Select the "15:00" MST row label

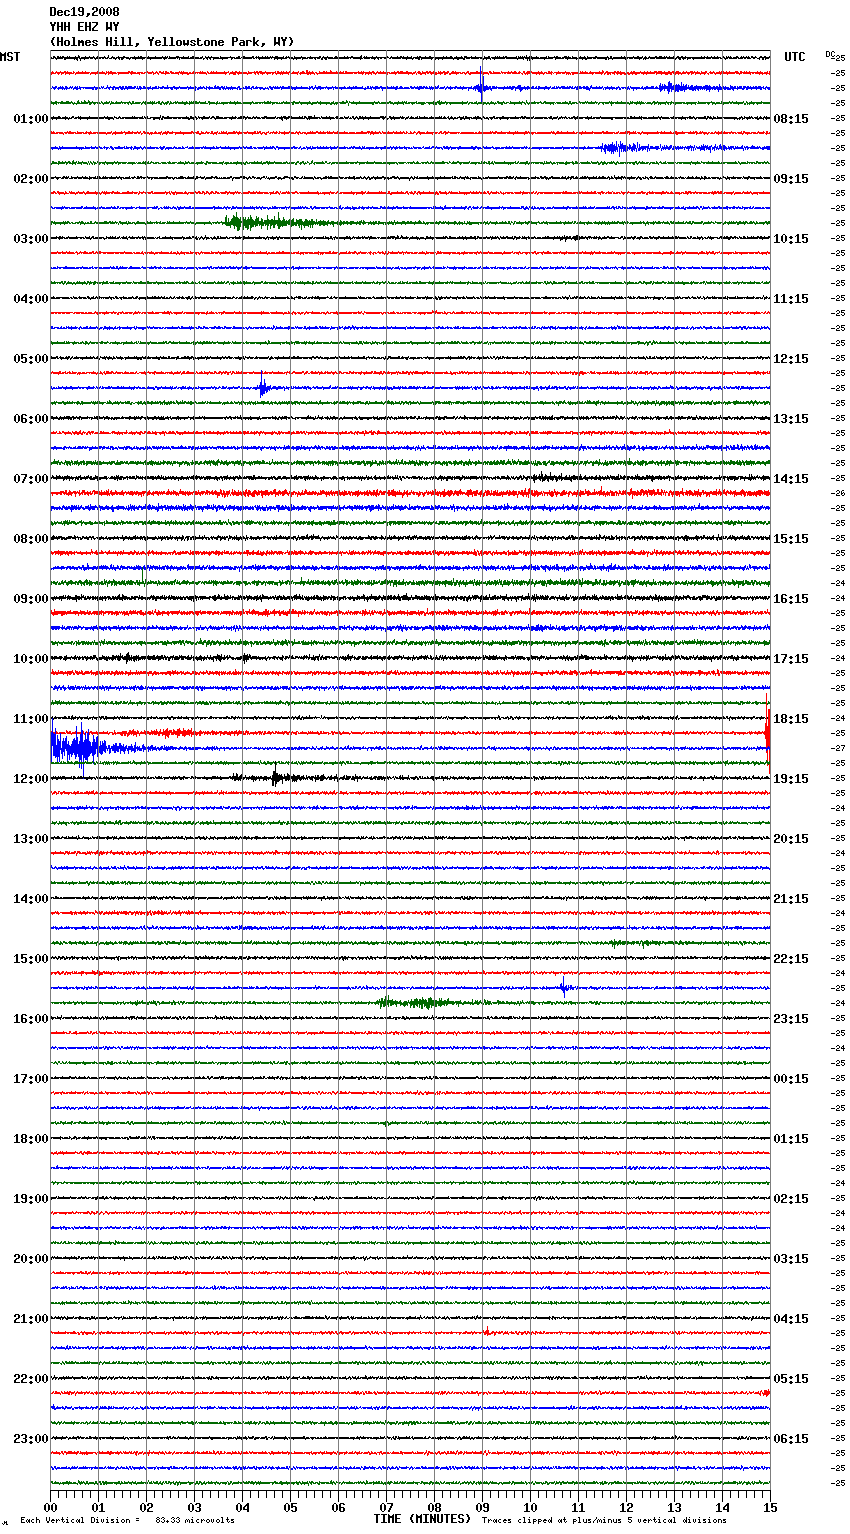click(30, 959)
